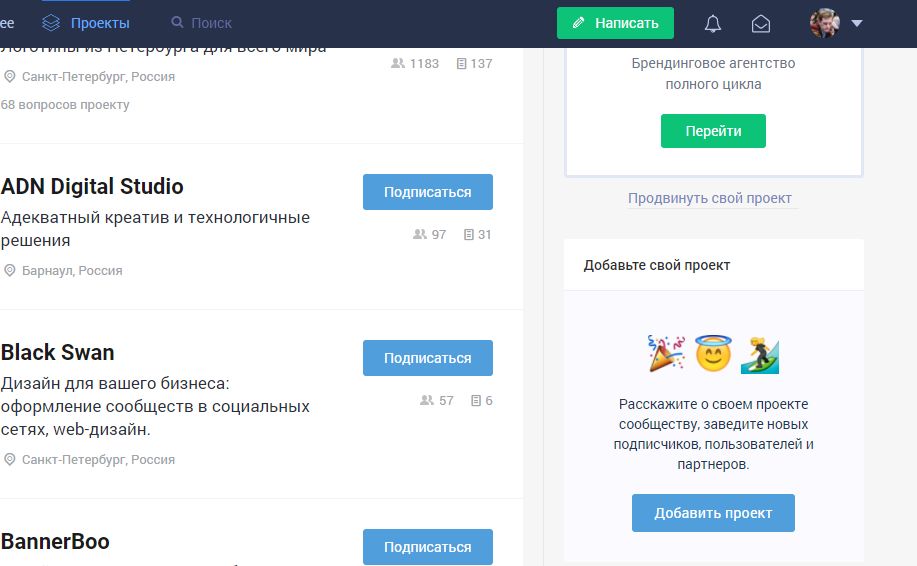Click location pin beside Барнаул, Россия
The image size is (917, 566).
[9, 270]
